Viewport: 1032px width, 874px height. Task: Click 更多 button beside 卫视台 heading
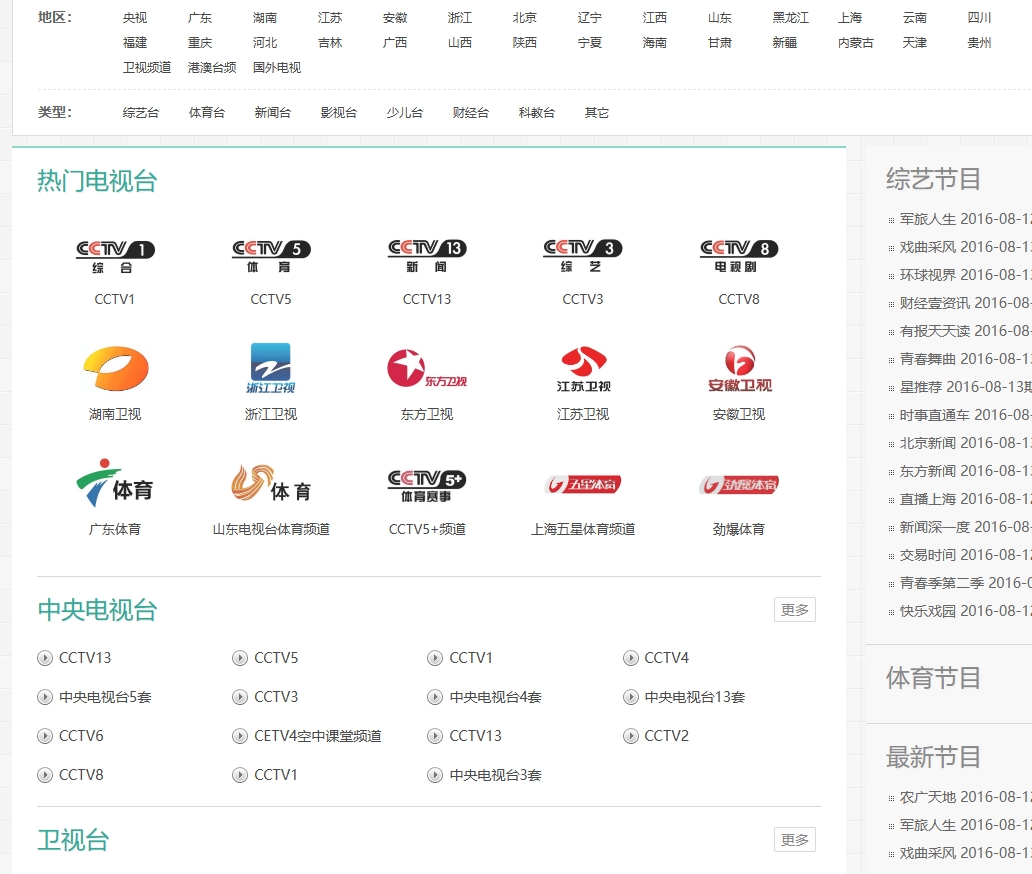794,840
